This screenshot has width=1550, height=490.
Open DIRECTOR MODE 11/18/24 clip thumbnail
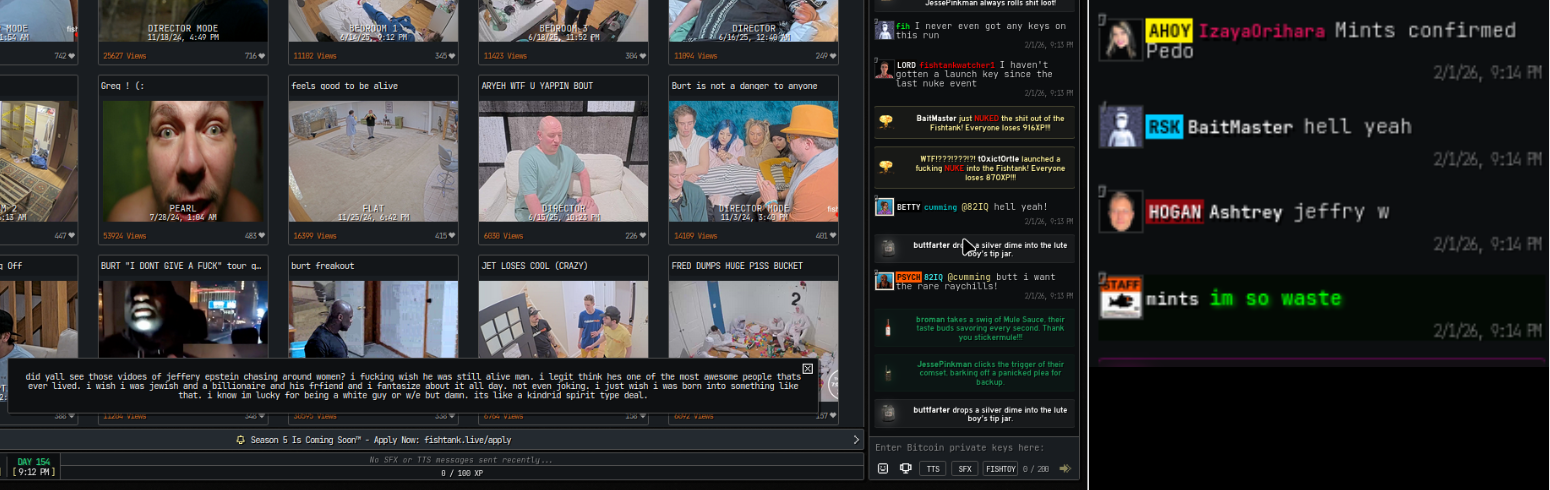coord(184,20)
